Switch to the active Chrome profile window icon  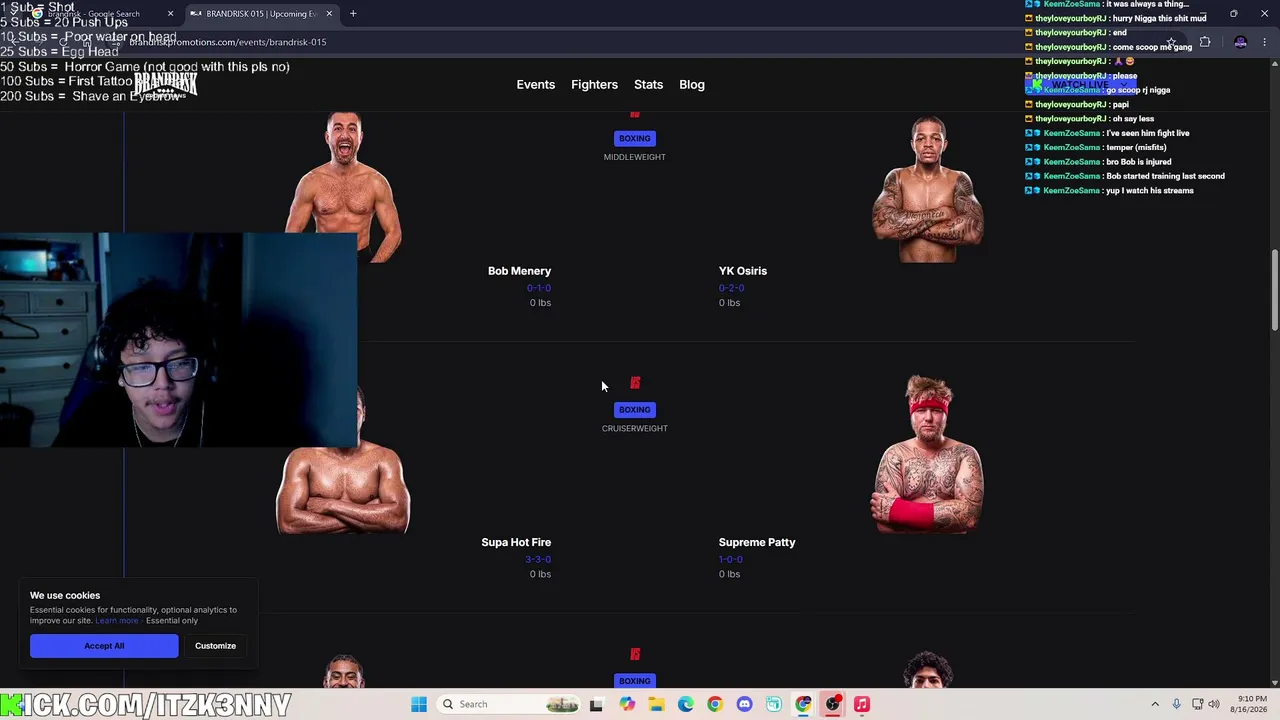coord(803,704)
